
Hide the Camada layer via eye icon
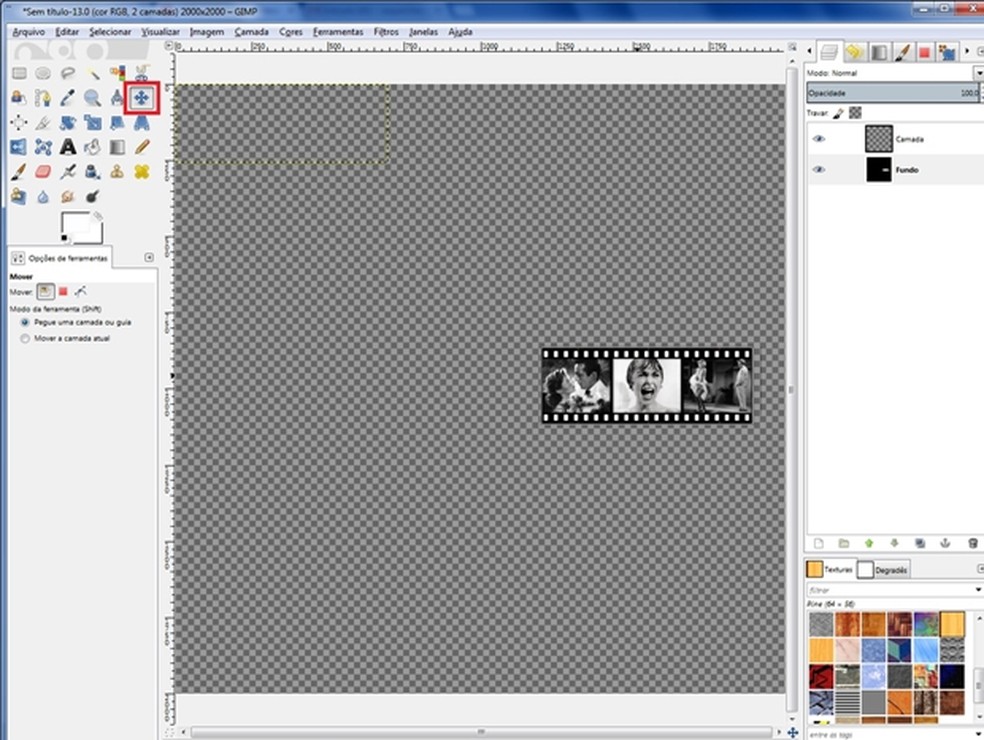818,139
